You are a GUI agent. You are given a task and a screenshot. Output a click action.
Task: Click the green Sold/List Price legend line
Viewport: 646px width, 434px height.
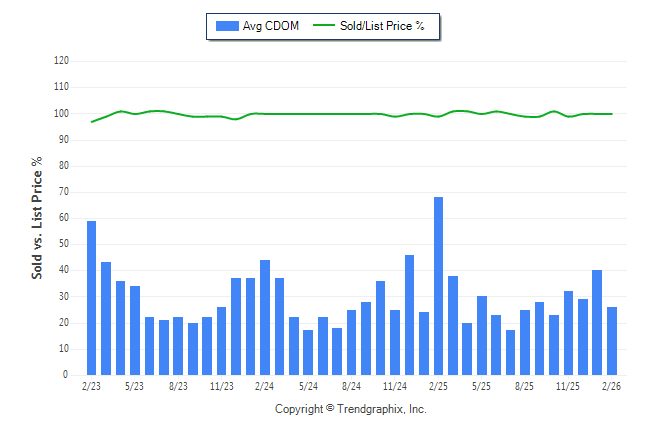tap(329, 26)
